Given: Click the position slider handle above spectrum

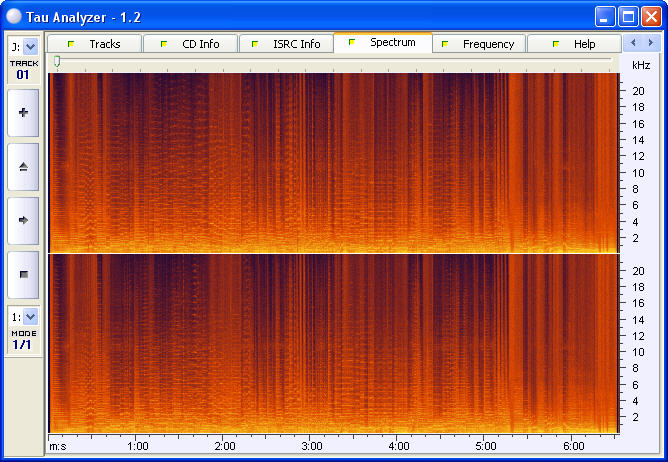Looking at the screenshot, I should (57, 62).
